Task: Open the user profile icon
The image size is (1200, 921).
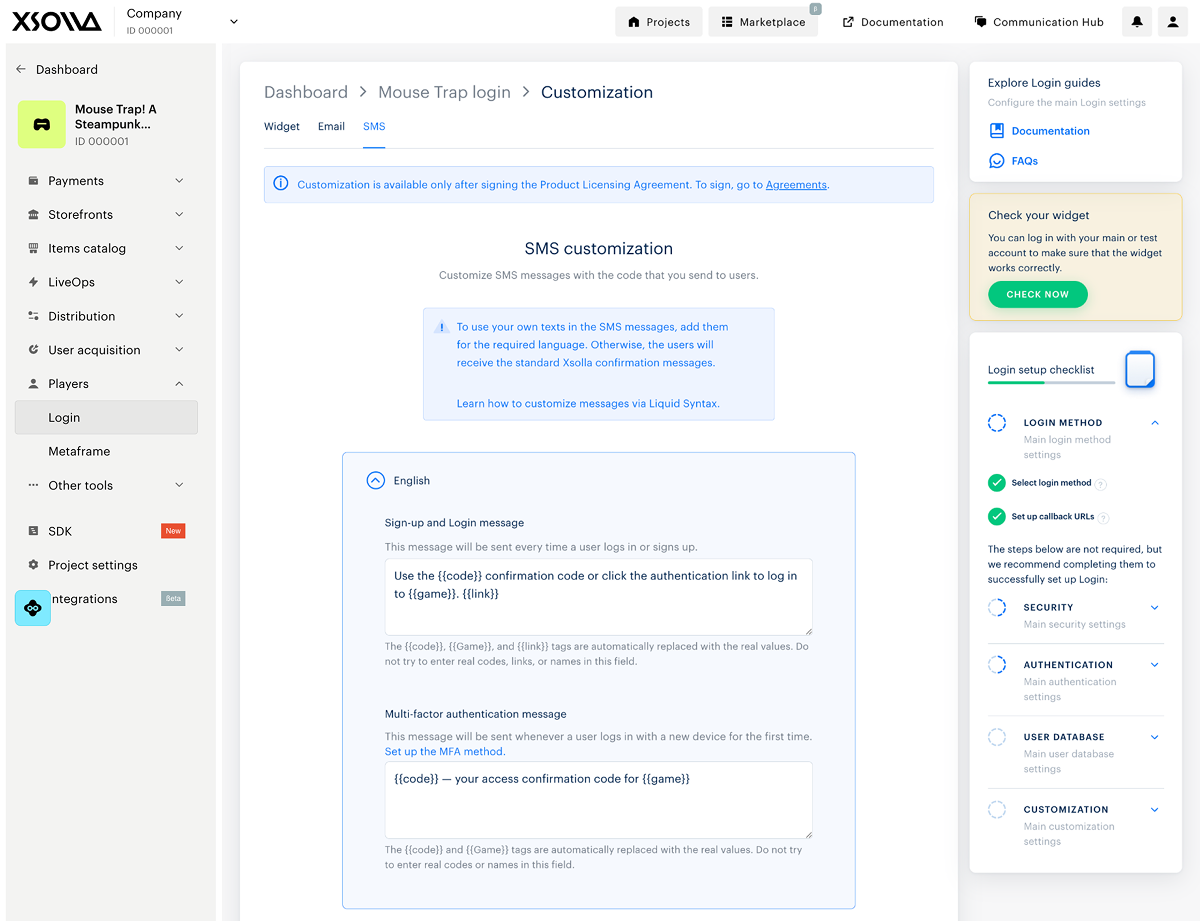Action: click(1173, 22)
